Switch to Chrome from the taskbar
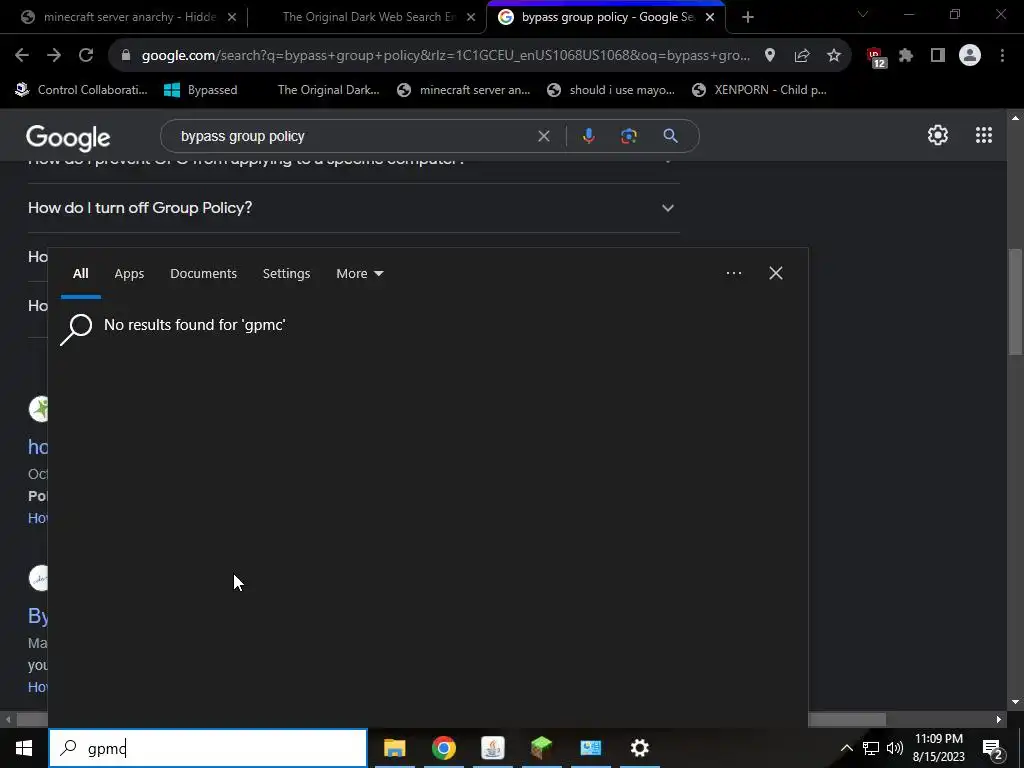 pyautogui.click(x=443, y=748)
